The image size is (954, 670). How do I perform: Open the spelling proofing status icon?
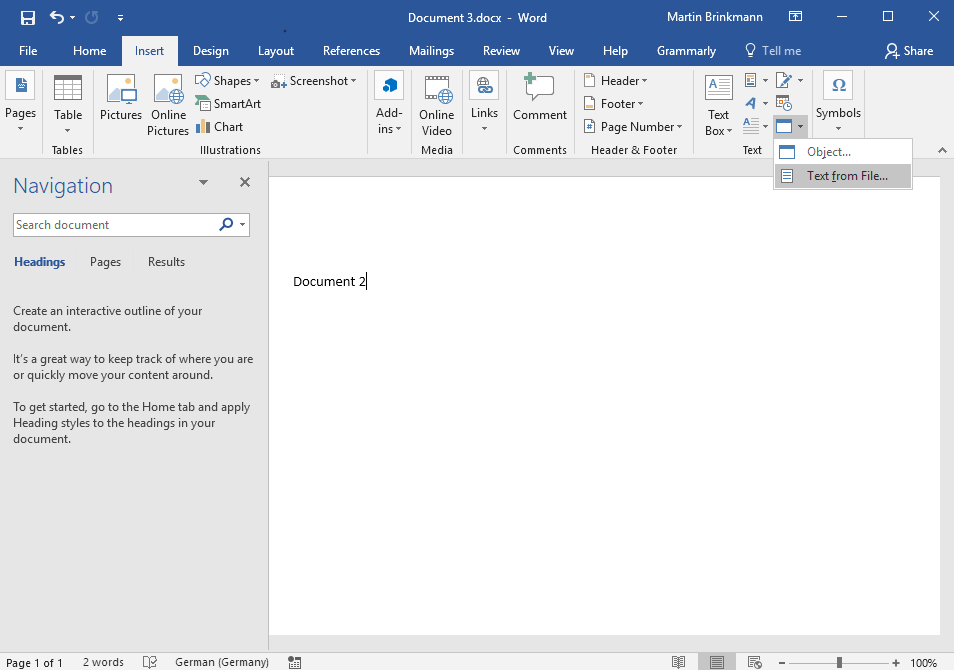(x=150, y=662)
